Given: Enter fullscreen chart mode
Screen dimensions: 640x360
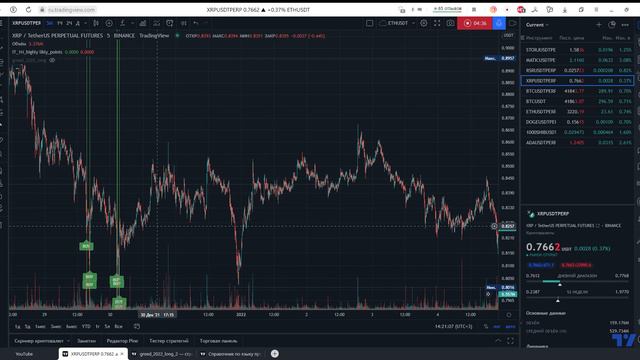Looking at the screenshot, I should (437, 23).
